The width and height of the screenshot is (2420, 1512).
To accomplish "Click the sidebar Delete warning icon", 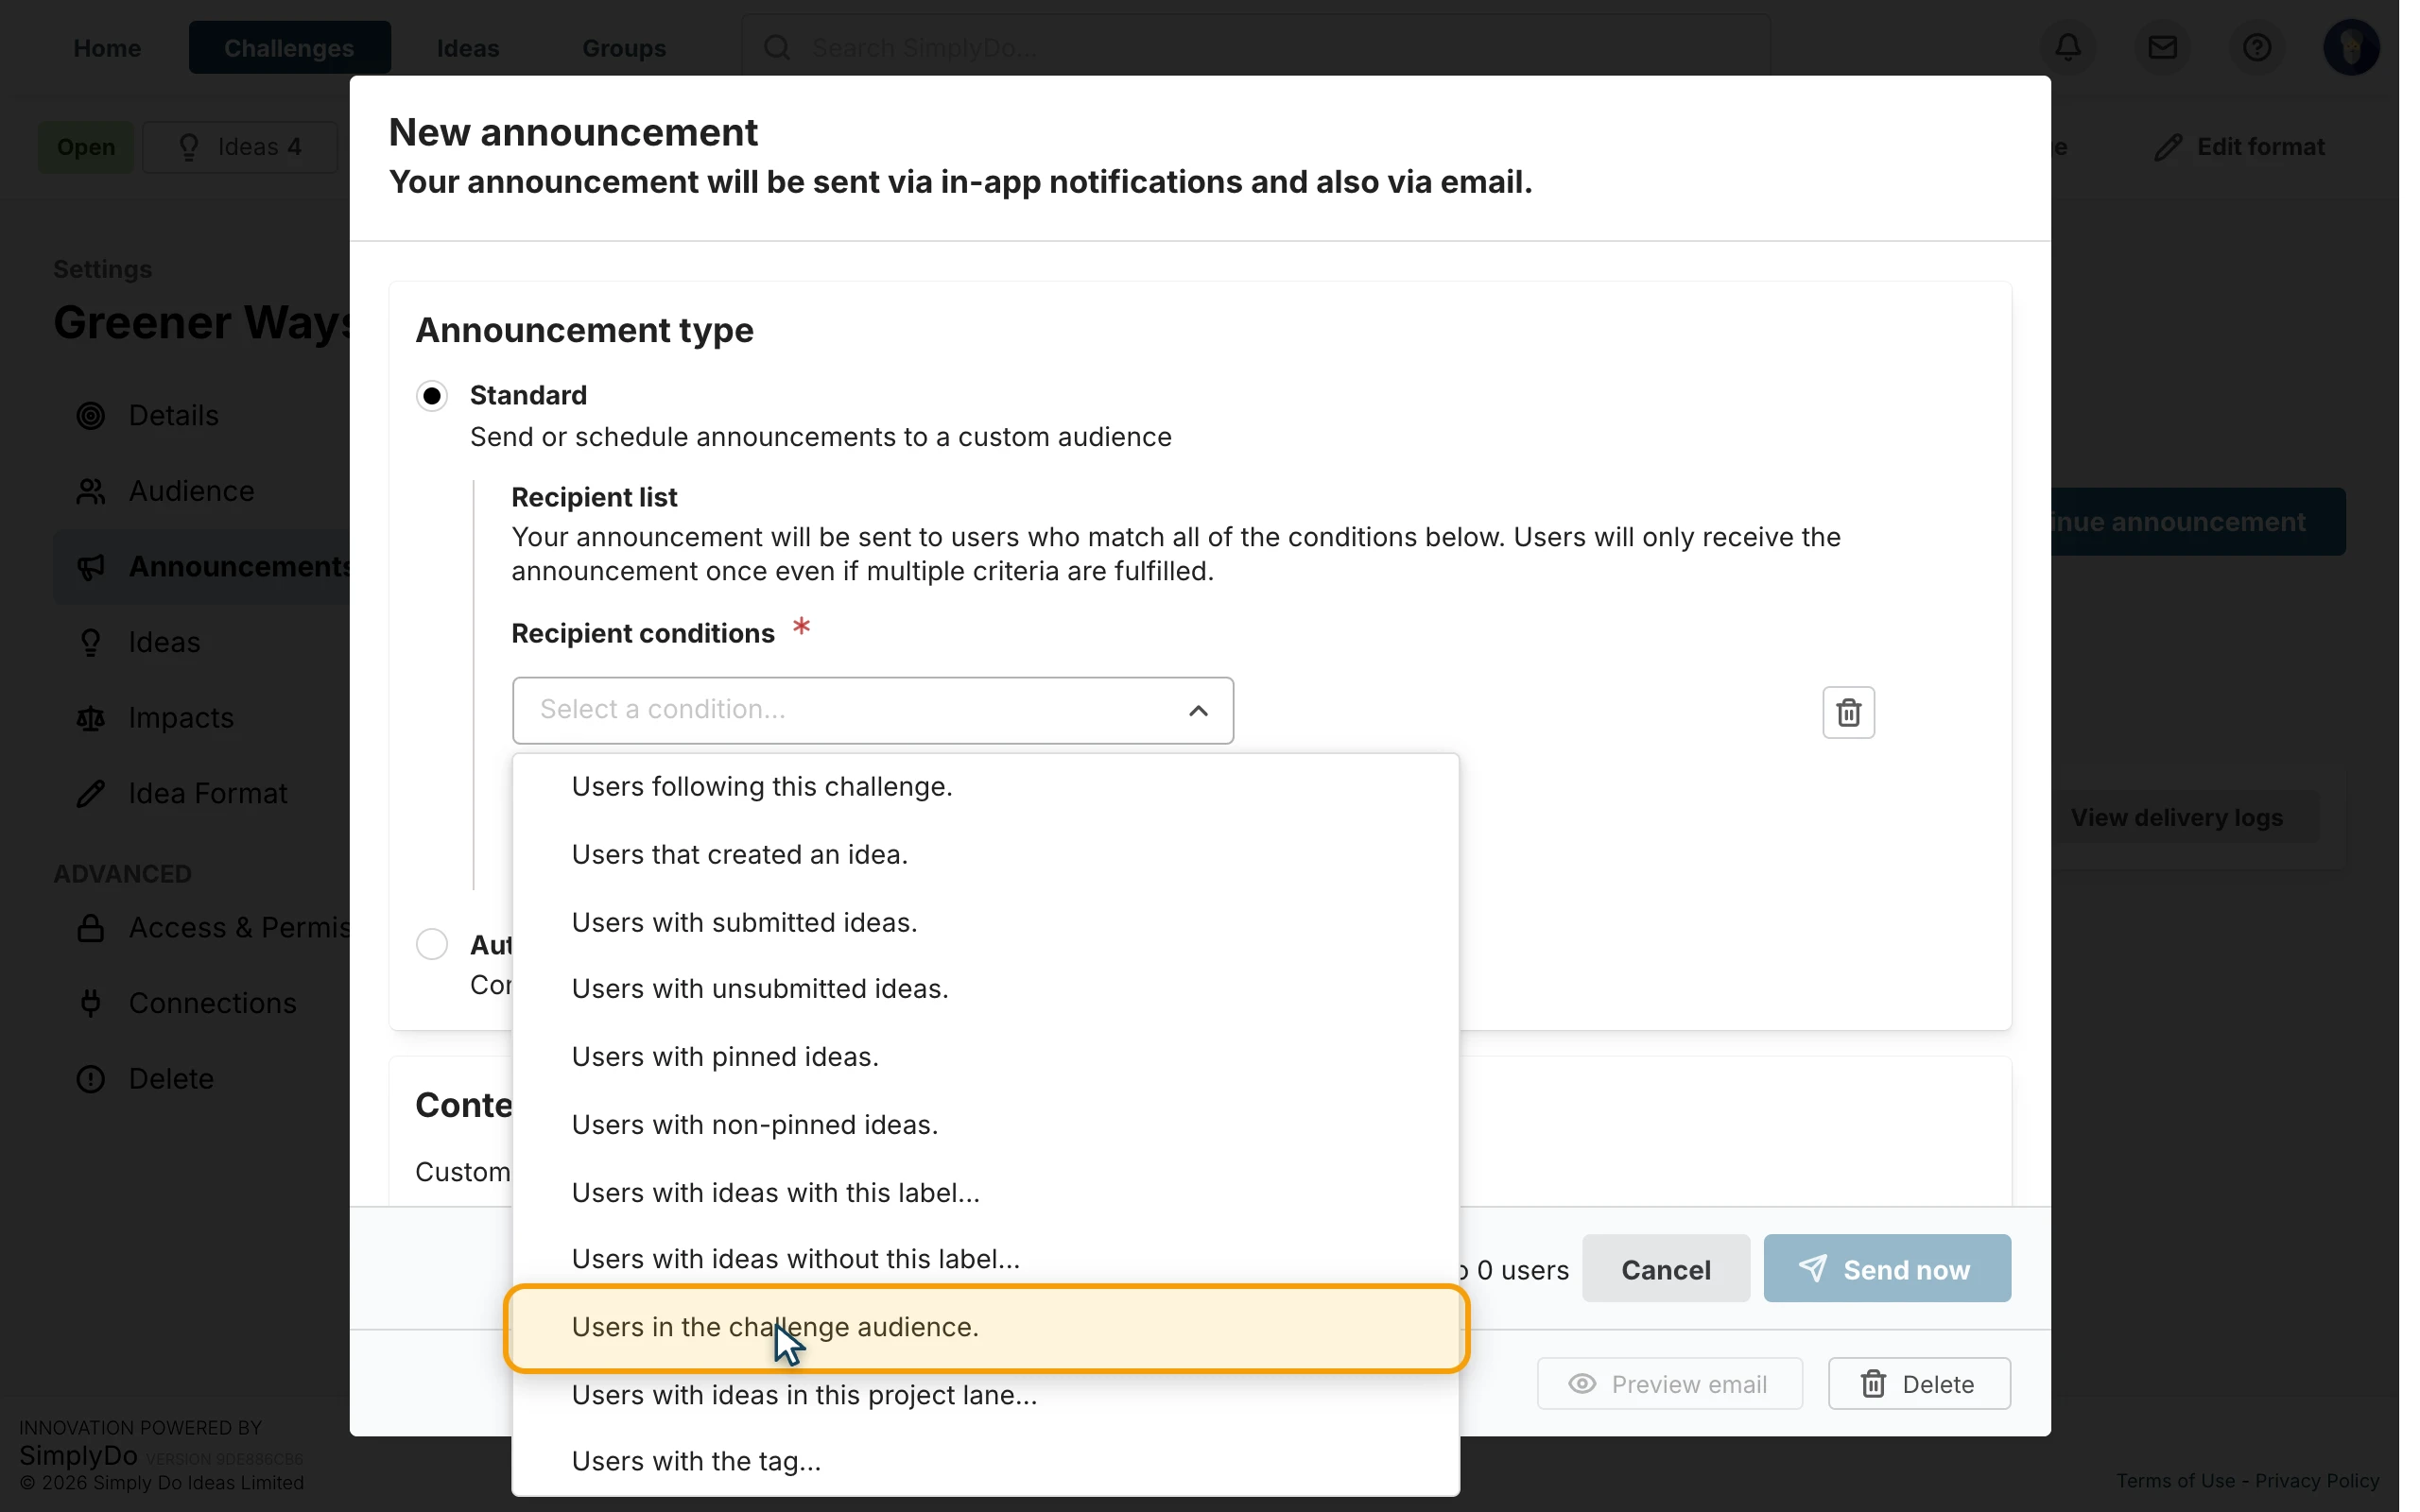I will (91, 1079).
